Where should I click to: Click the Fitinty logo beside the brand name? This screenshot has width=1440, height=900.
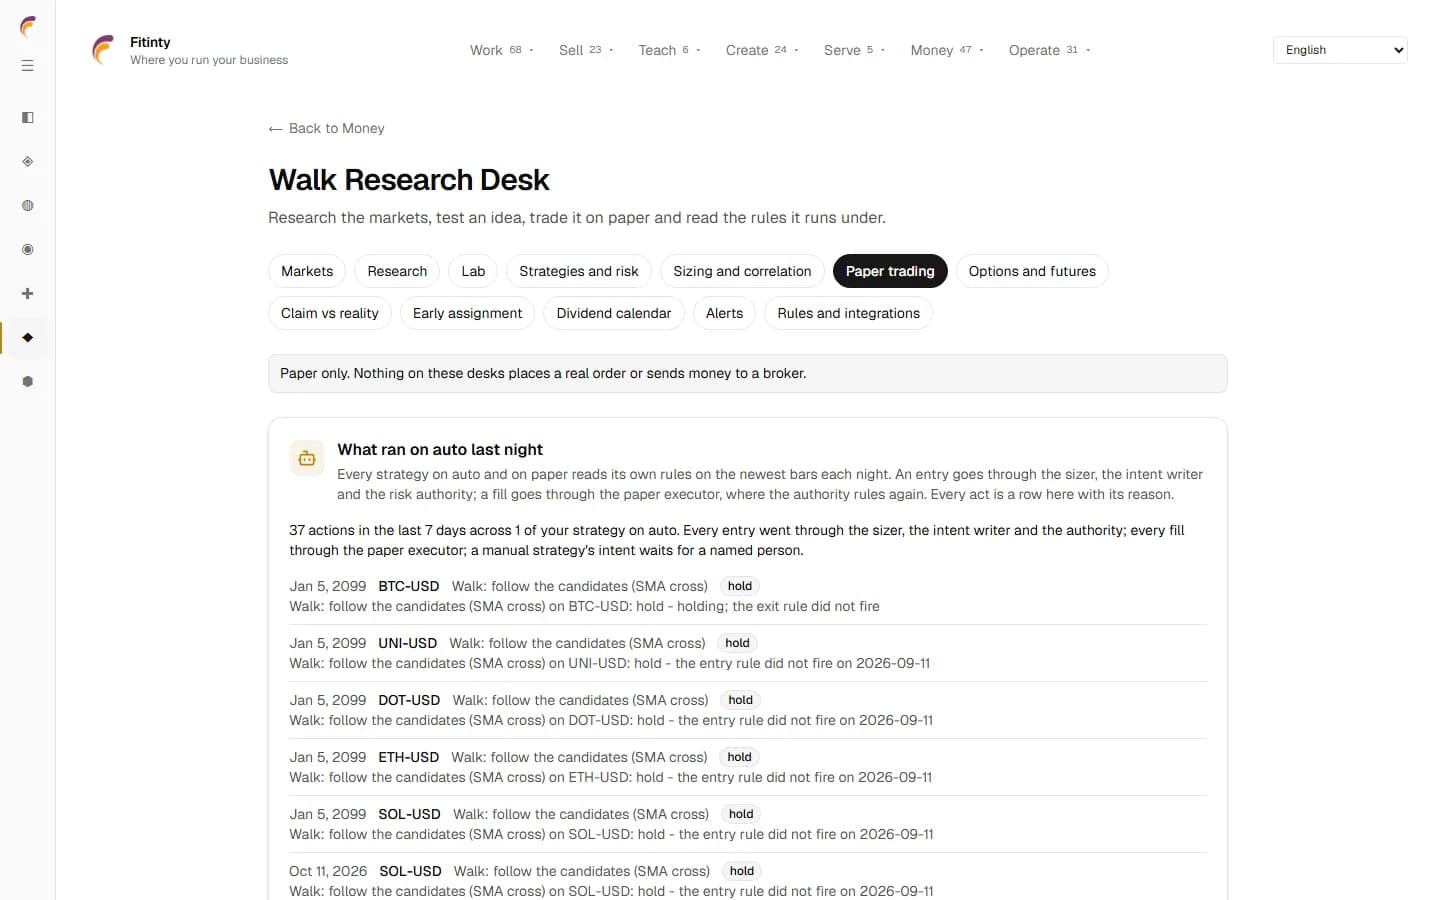coord(103,50)
